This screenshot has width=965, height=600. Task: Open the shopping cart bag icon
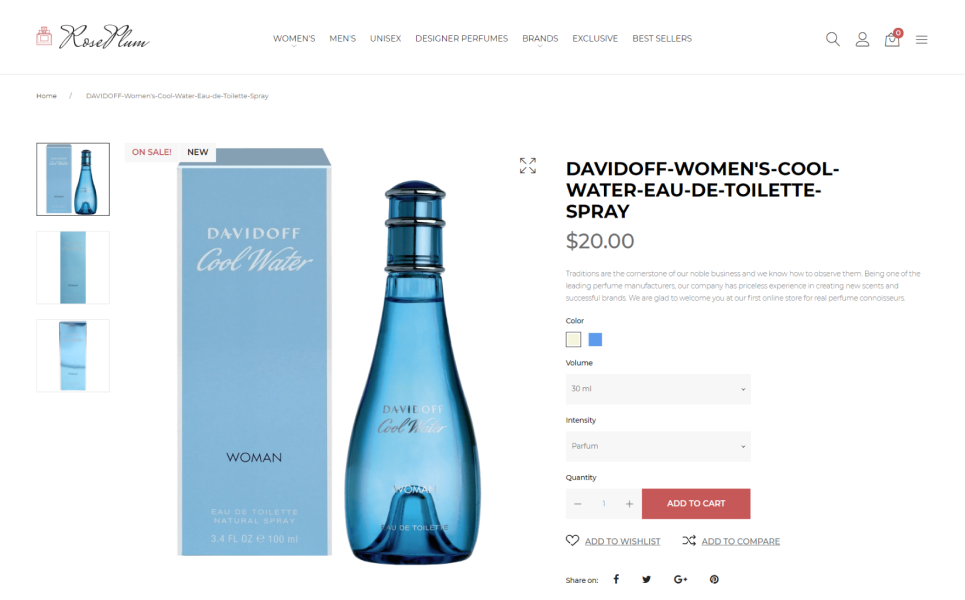892,39
